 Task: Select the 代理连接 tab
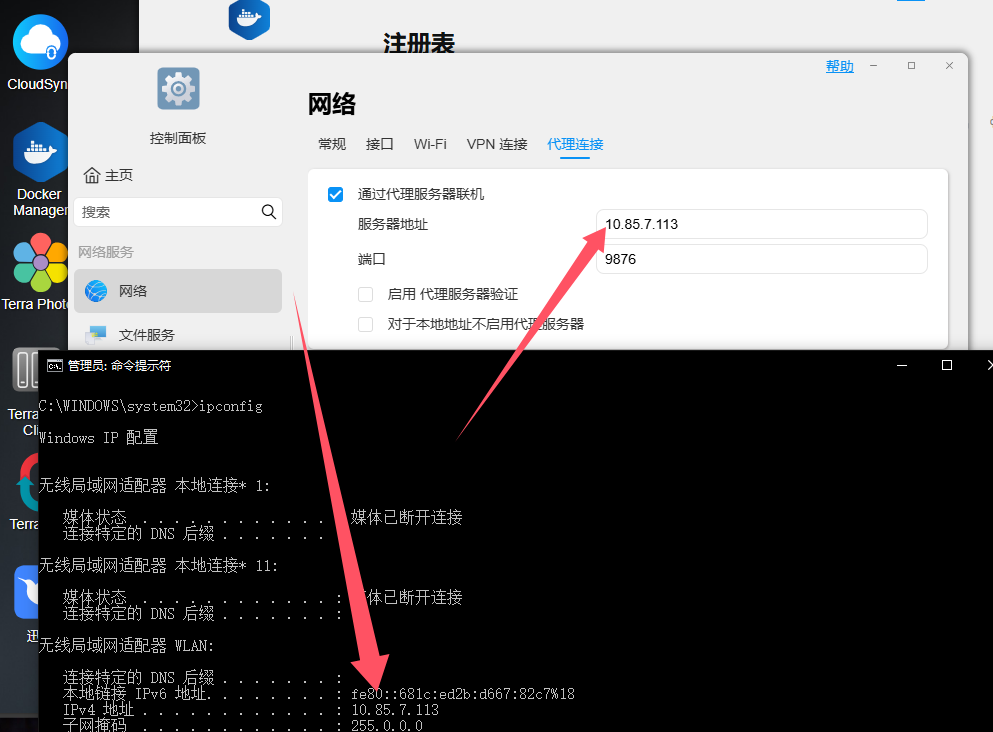[x=575, y=144]
